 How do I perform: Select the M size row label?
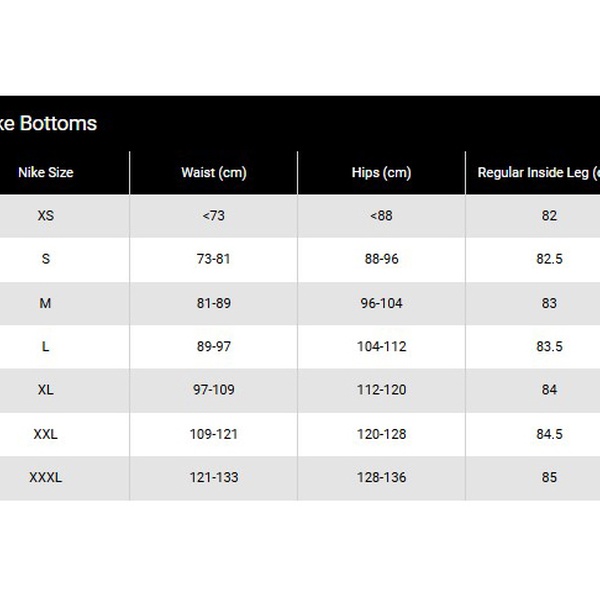click(x=46, y=303)
